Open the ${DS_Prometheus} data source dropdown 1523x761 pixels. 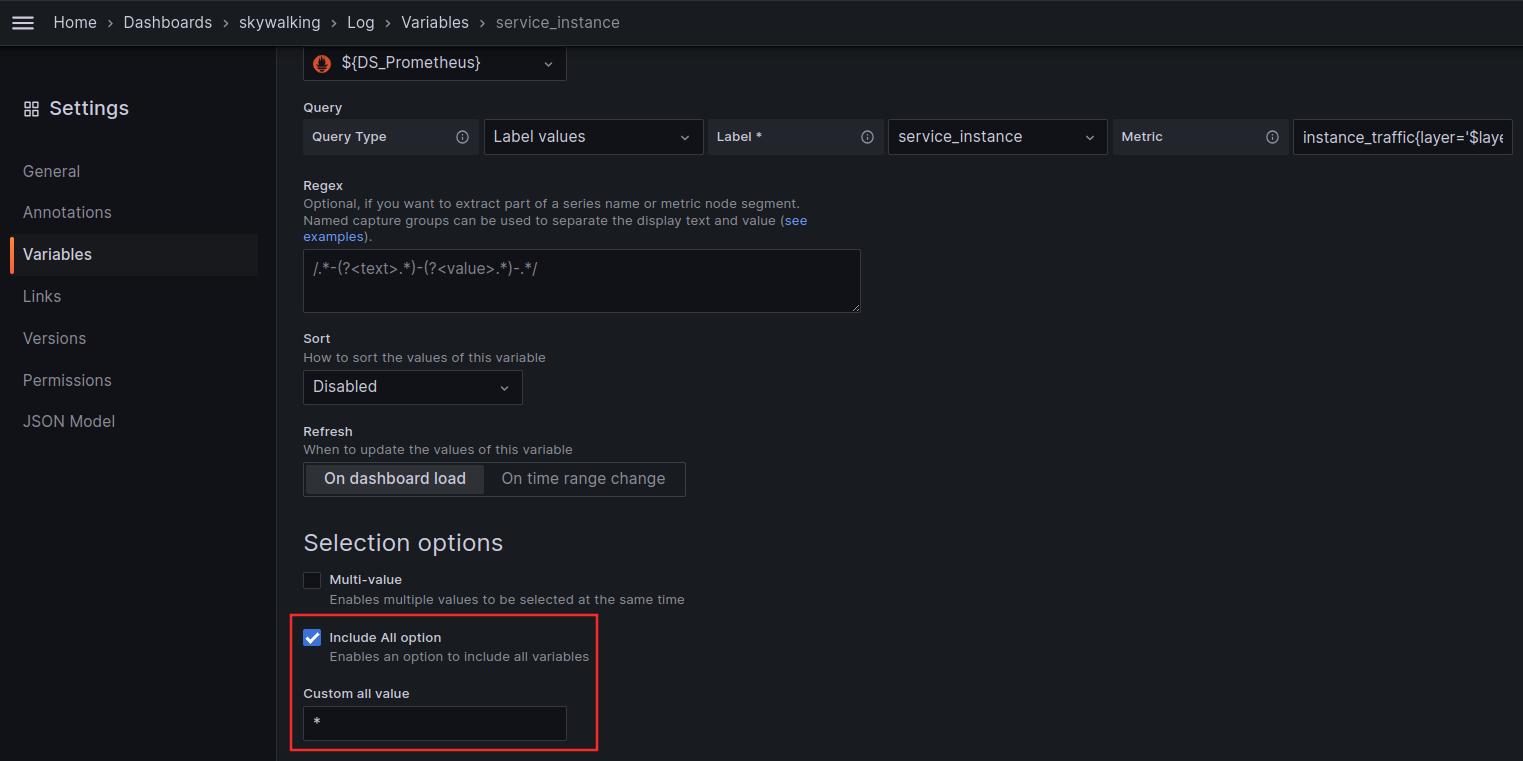coord(434,63)
